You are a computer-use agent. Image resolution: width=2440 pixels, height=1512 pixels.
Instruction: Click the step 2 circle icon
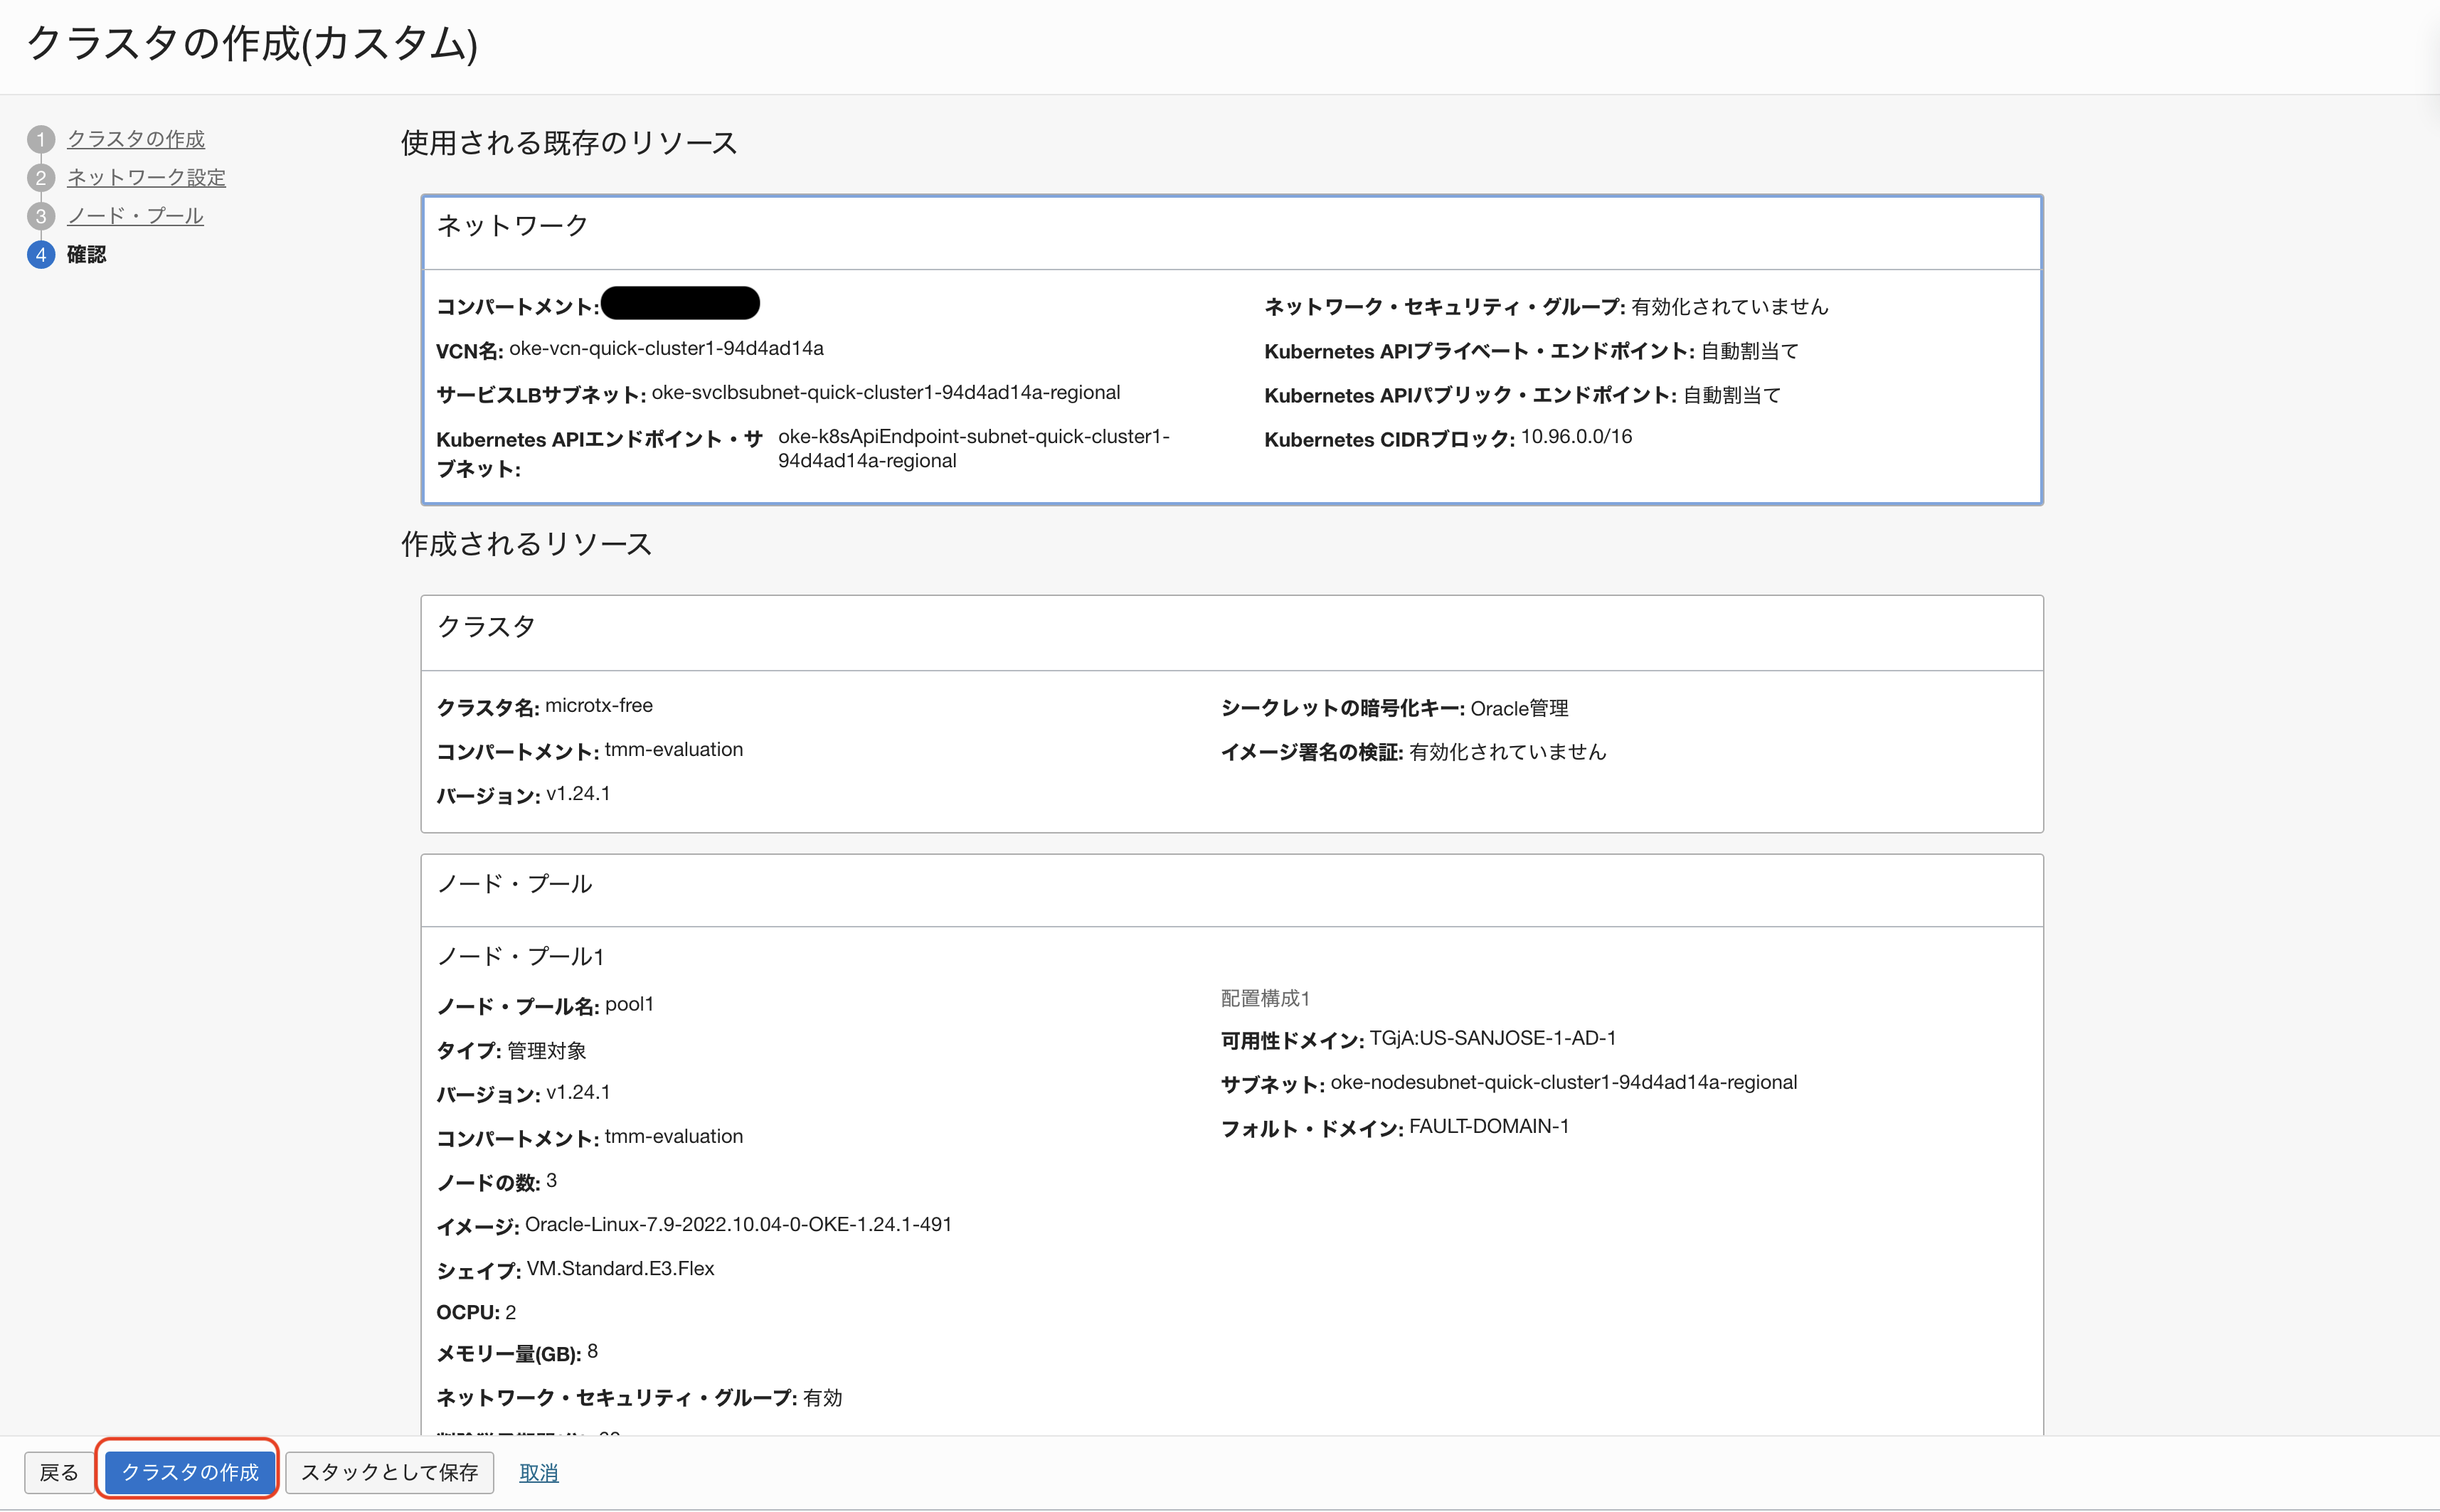coord(40,178)
